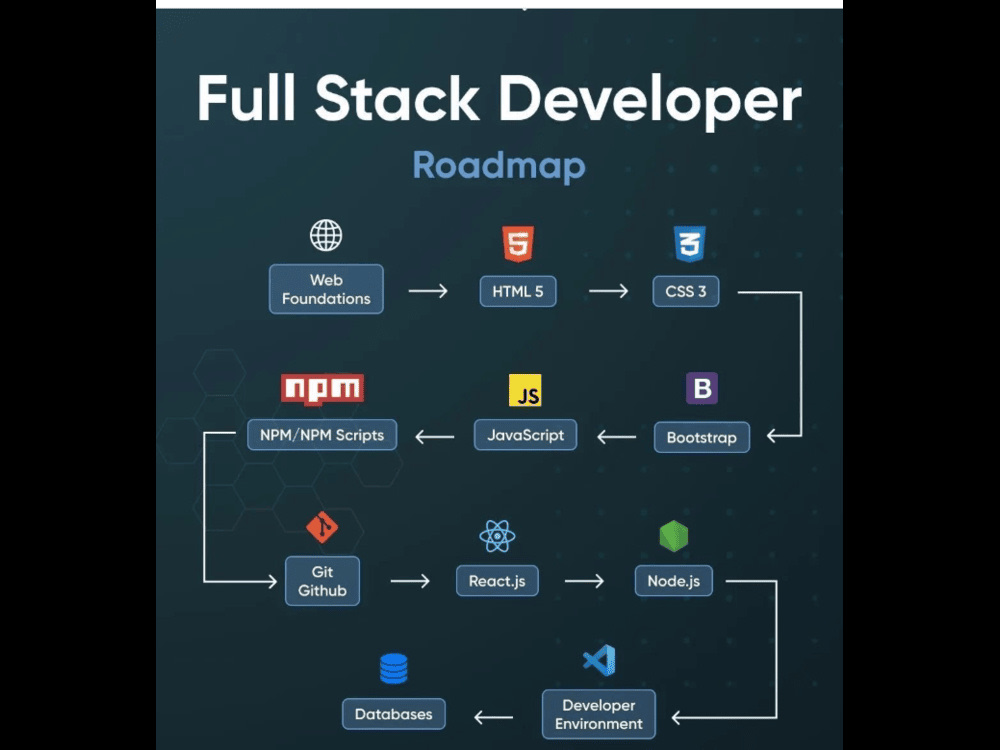The image size is (1000, 750).
Task: Select the JavaScript box
Action: (x=526, y=435)
